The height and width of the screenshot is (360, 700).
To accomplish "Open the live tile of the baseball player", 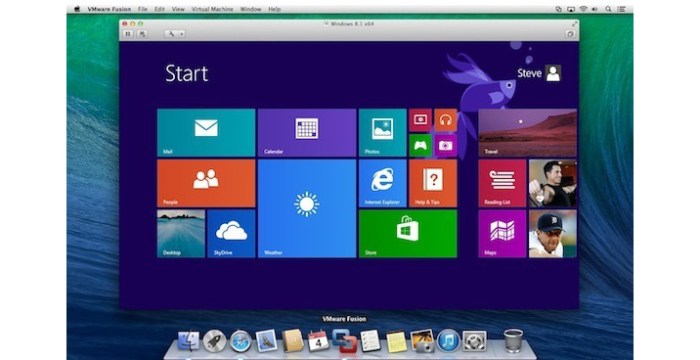I will [x=553, y=234].
